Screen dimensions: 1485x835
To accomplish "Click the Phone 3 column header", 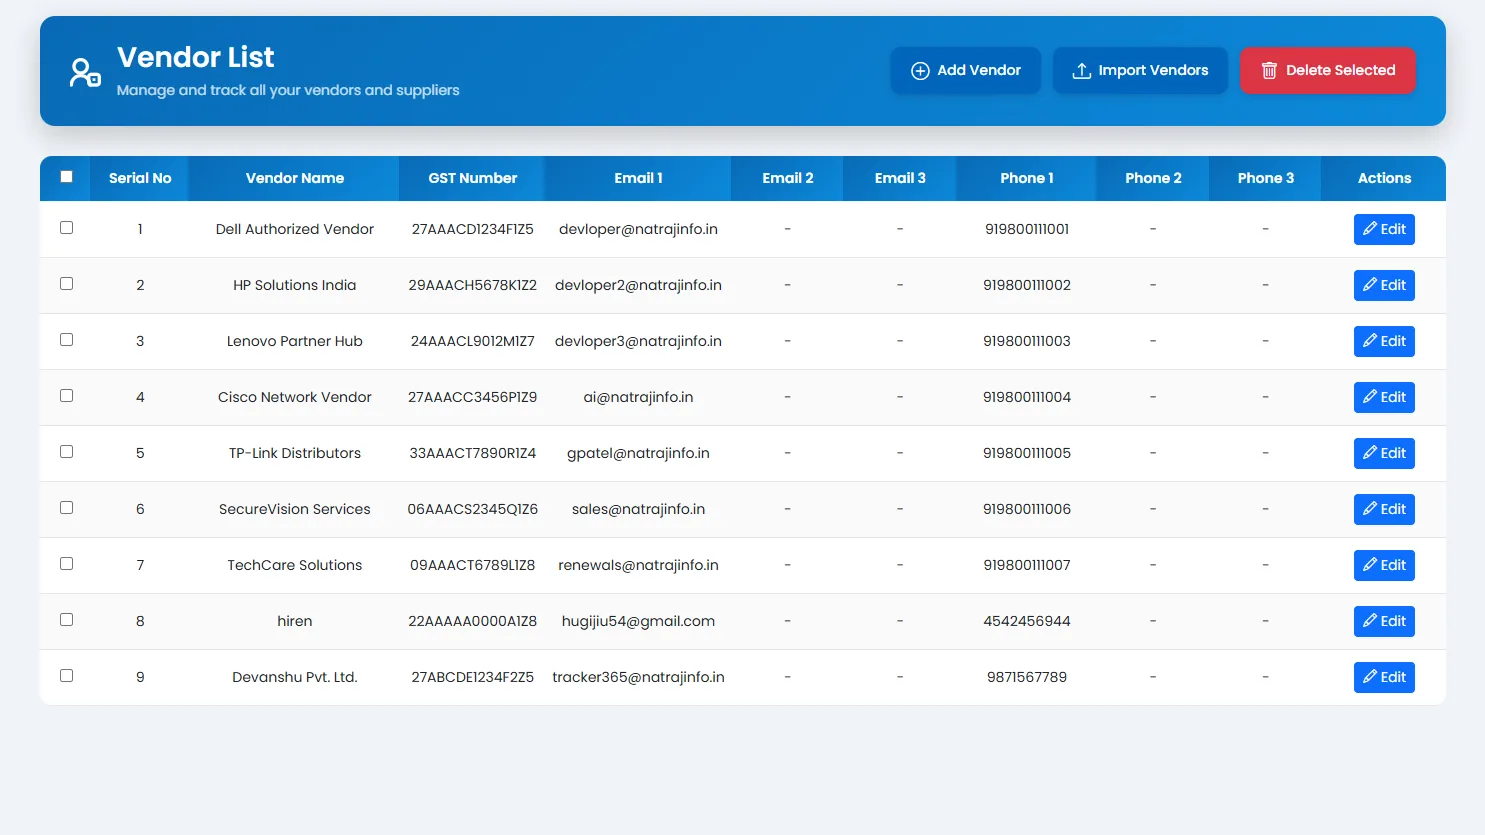I will point(1266,178).
